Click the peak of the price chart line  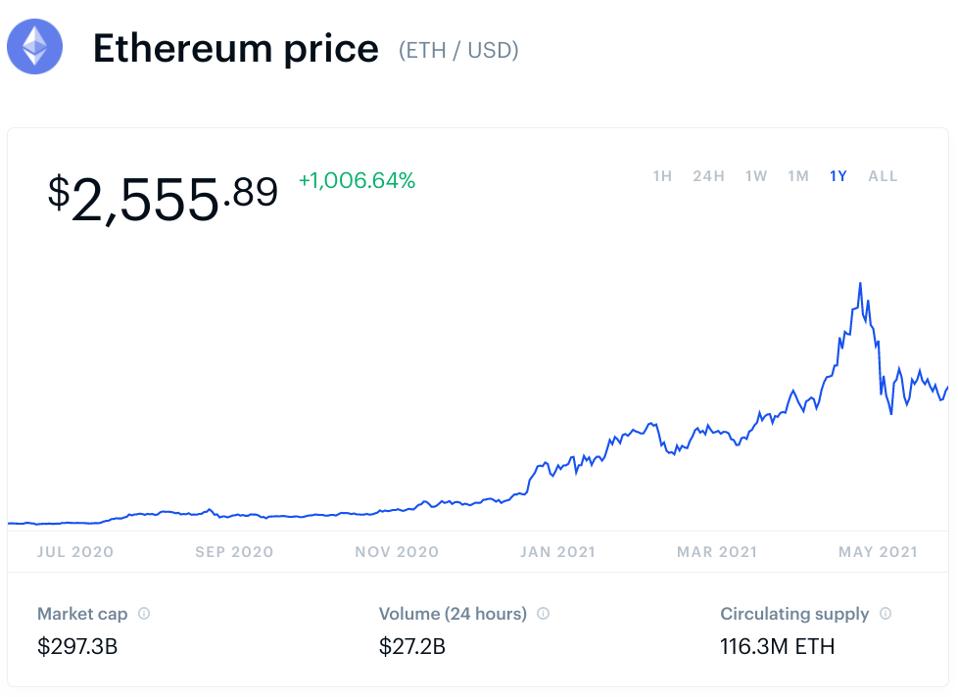860,284
